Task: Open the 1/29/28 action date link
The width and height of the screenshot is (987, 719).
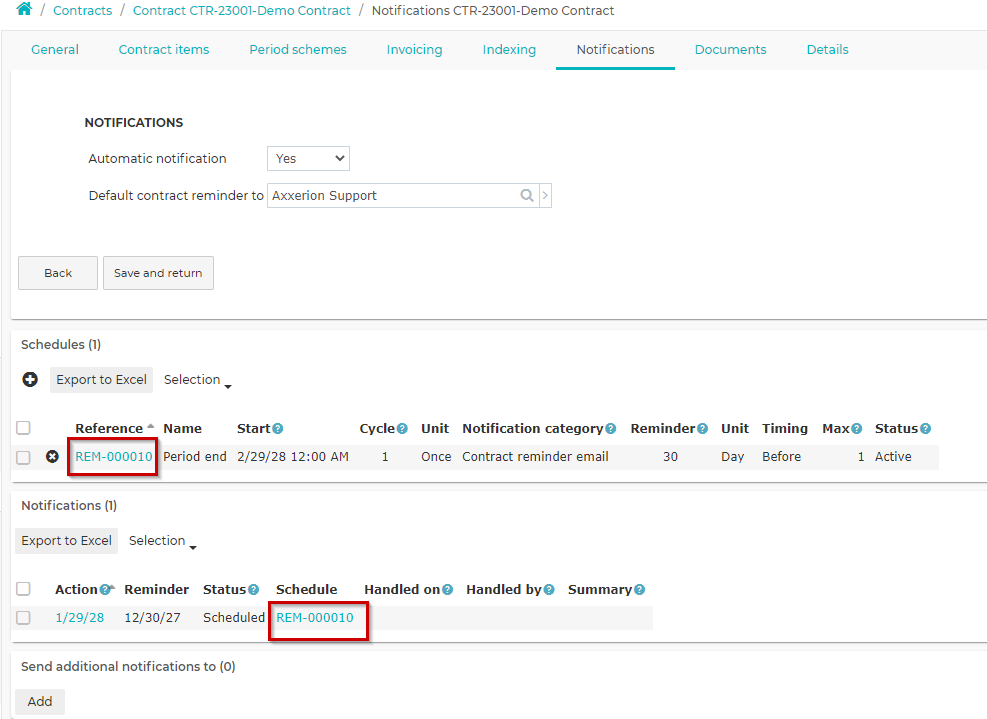Action: (x=80, y=618)
